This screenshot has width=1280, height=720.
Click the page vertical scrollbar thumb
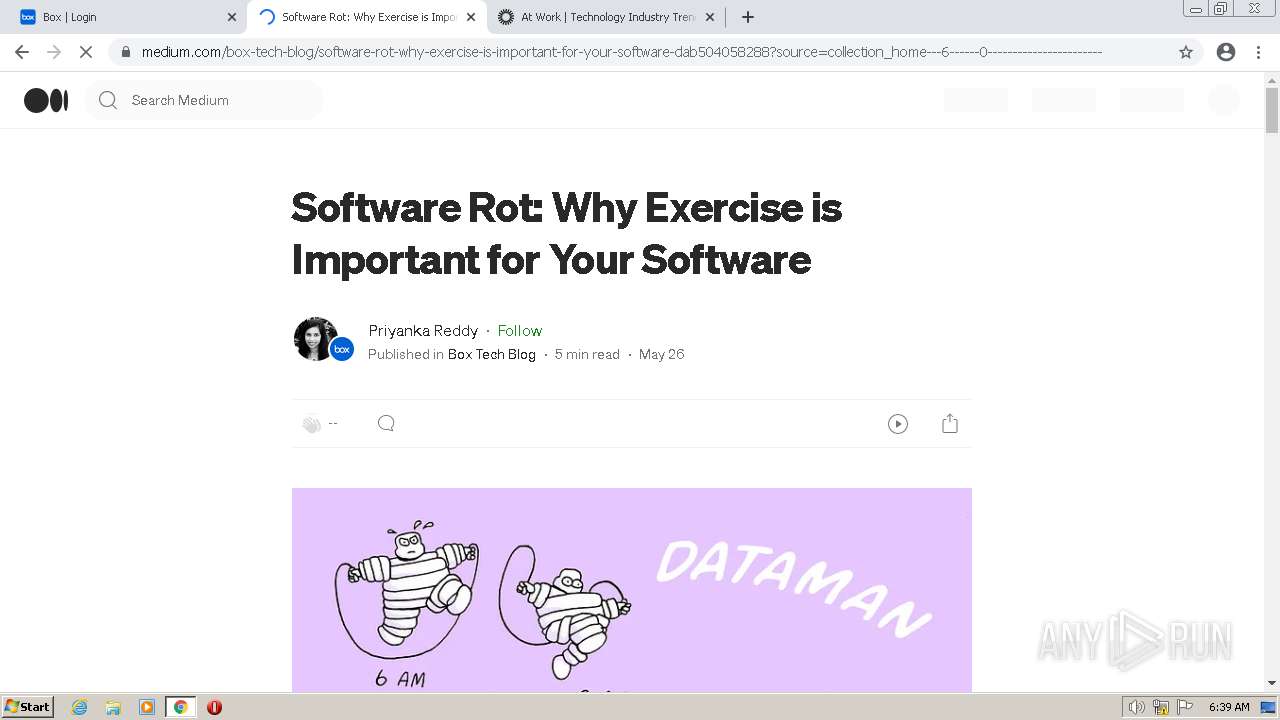point(1272,110)
